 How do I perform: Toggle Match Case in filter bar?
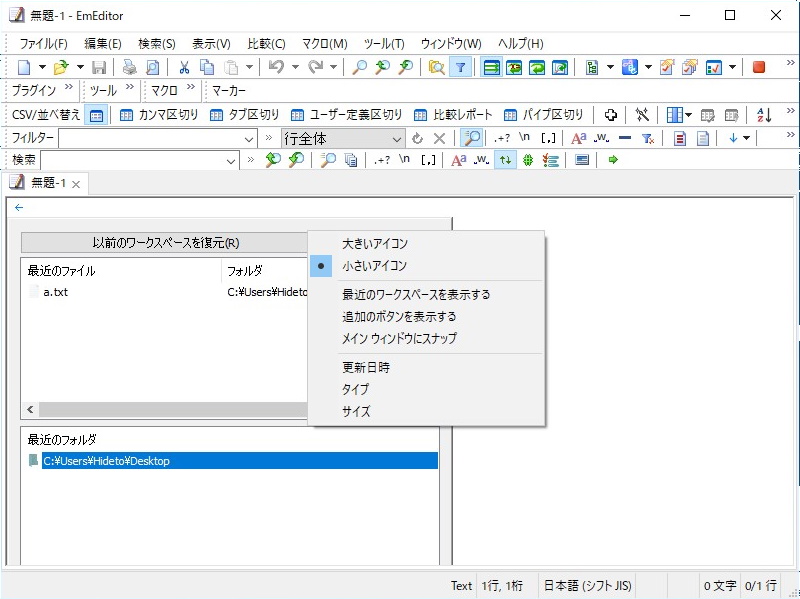click(x=579, y=138)
